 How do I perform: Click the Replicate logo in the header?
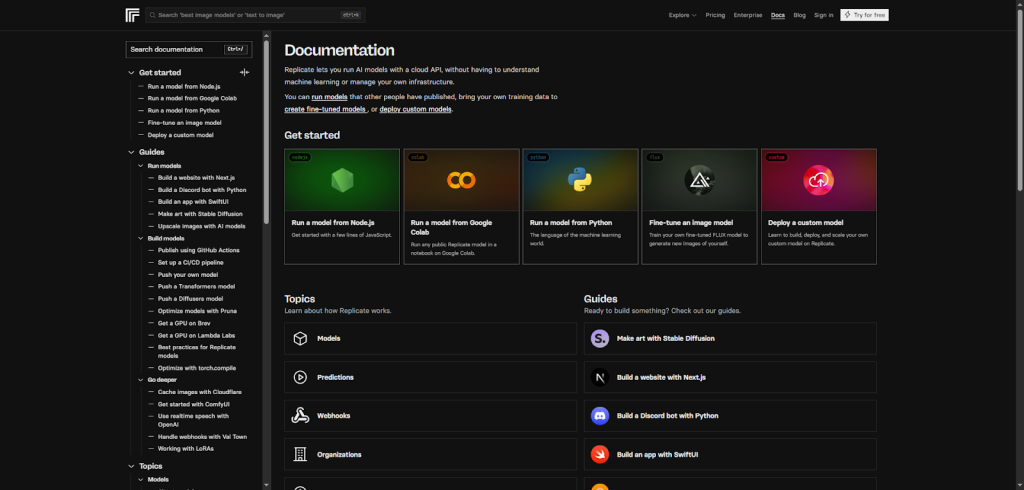132,15
